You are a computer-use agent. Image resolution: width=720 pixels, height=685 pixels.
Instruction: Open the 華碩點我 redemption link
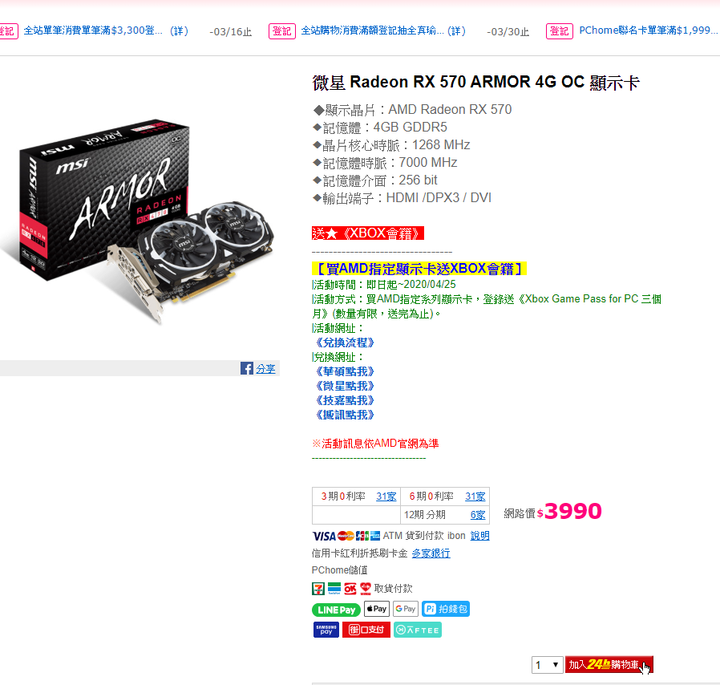pyautogui.click(x=345, y=371)
